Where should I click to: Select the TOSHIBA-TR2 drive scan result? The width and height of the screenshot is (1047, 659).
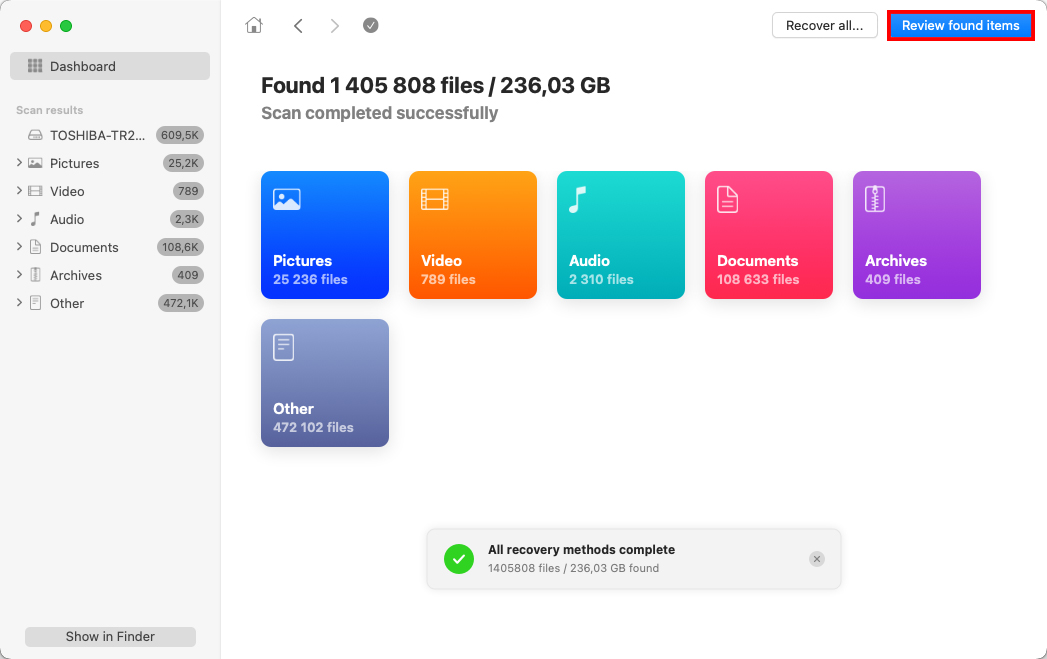(x=97, y=135)
